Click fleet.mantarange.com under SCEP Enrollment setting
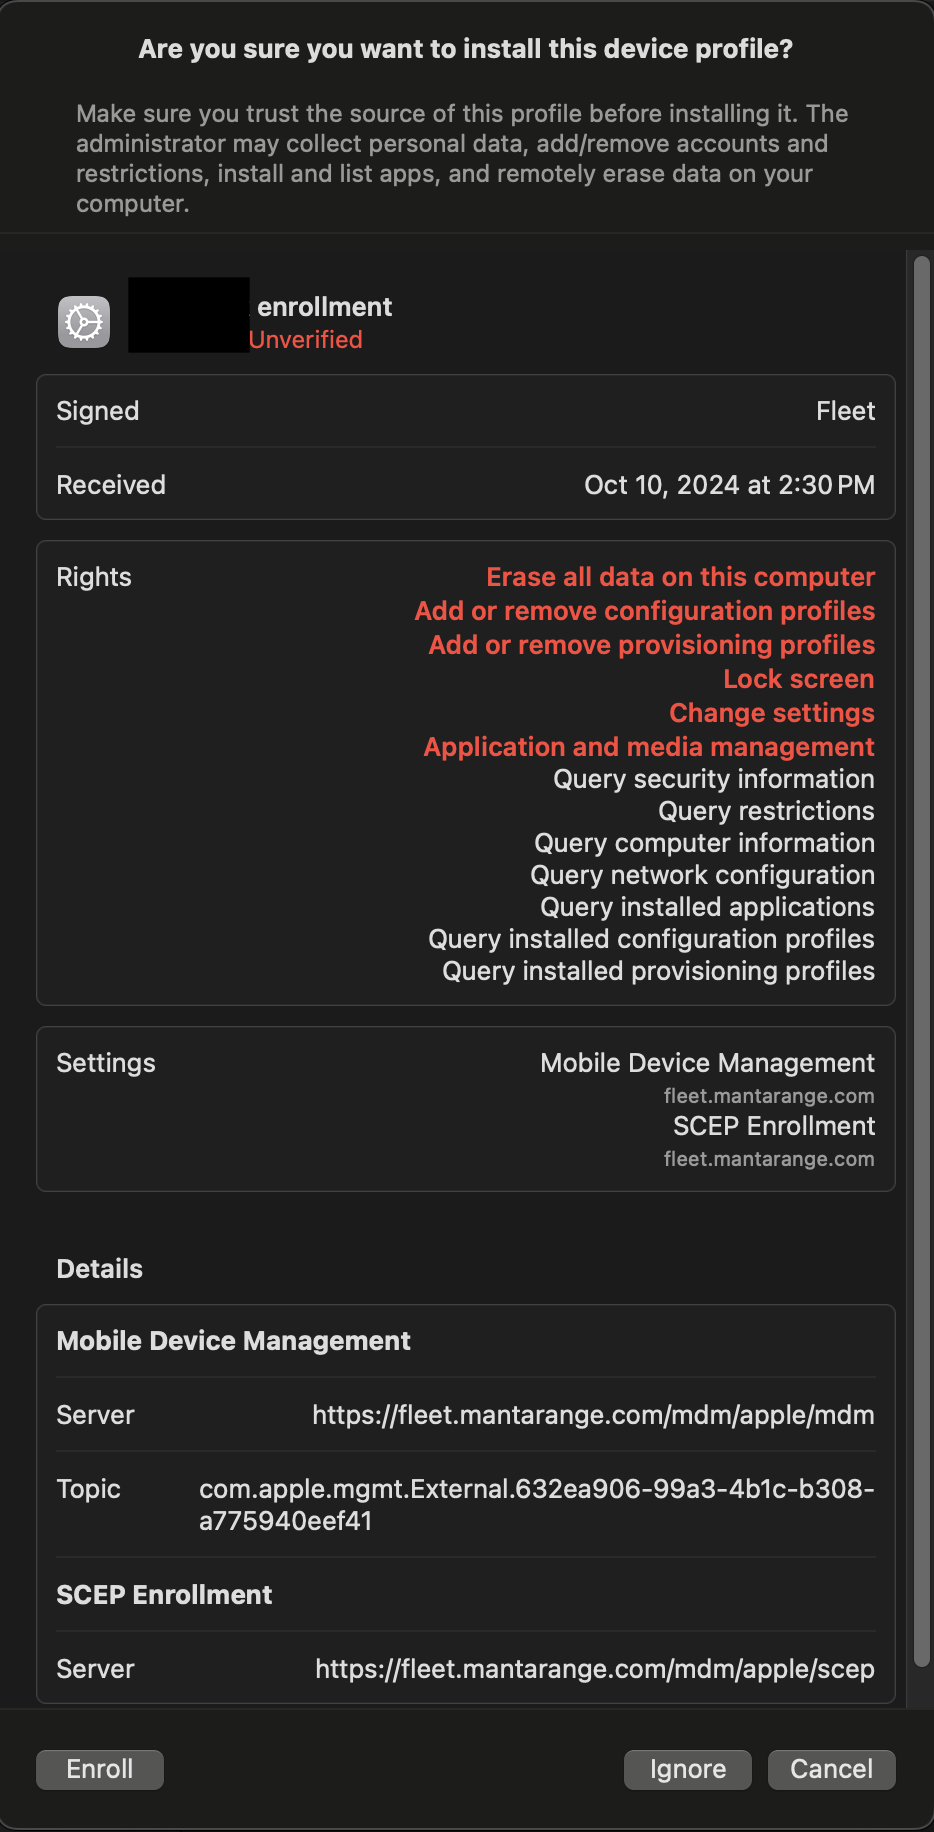934x1832 pixels. coord(769,1159)
